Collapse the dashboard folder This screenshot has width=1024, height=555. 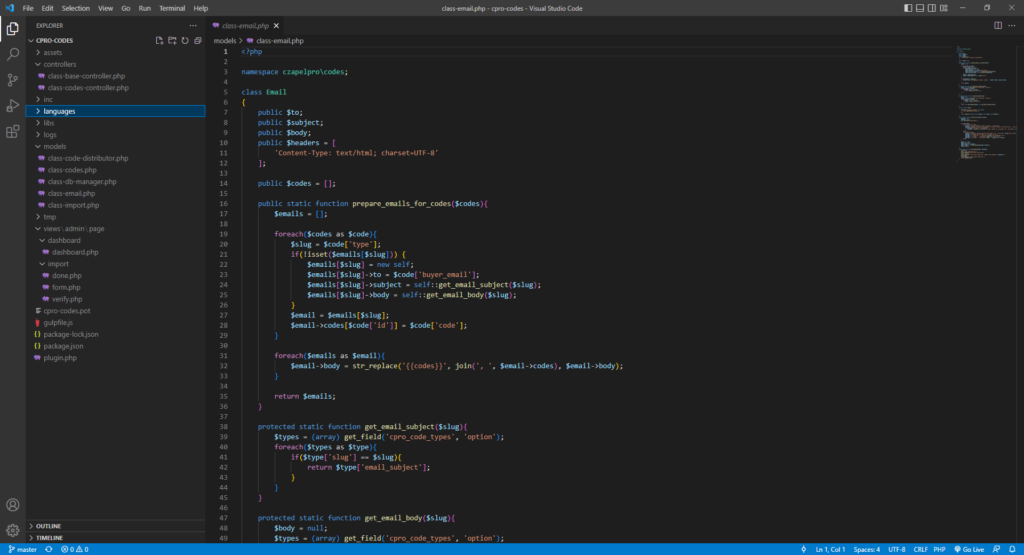click(64, 240)
